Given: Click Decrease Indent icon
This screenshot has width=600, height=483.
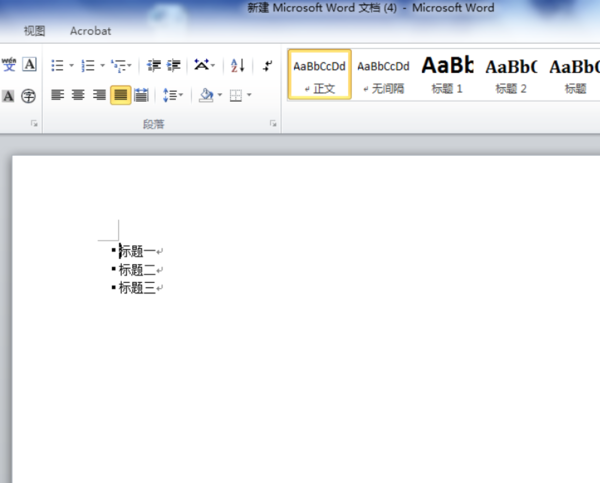Looking at the screenshot, I should pyautogui.click(x=154, y=65).
